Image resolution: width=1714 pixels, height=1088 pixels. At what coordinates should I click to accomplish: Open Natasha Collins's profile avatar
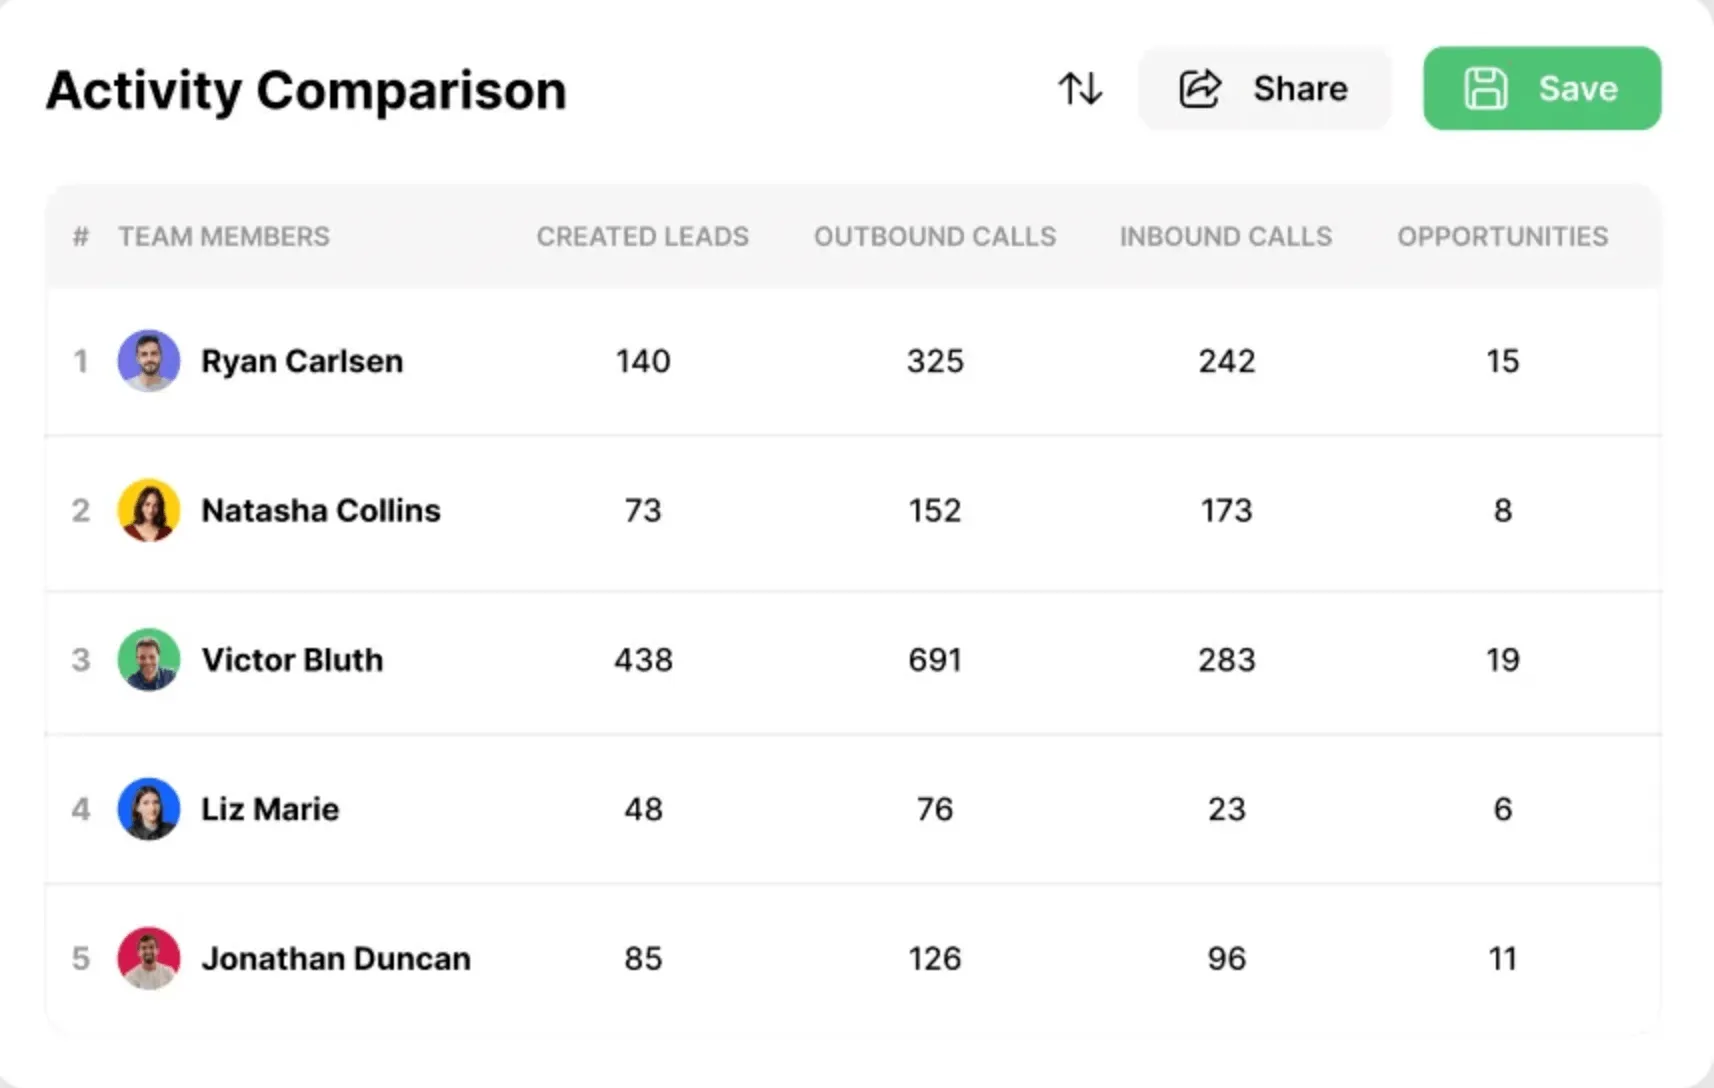pos(148,510)
